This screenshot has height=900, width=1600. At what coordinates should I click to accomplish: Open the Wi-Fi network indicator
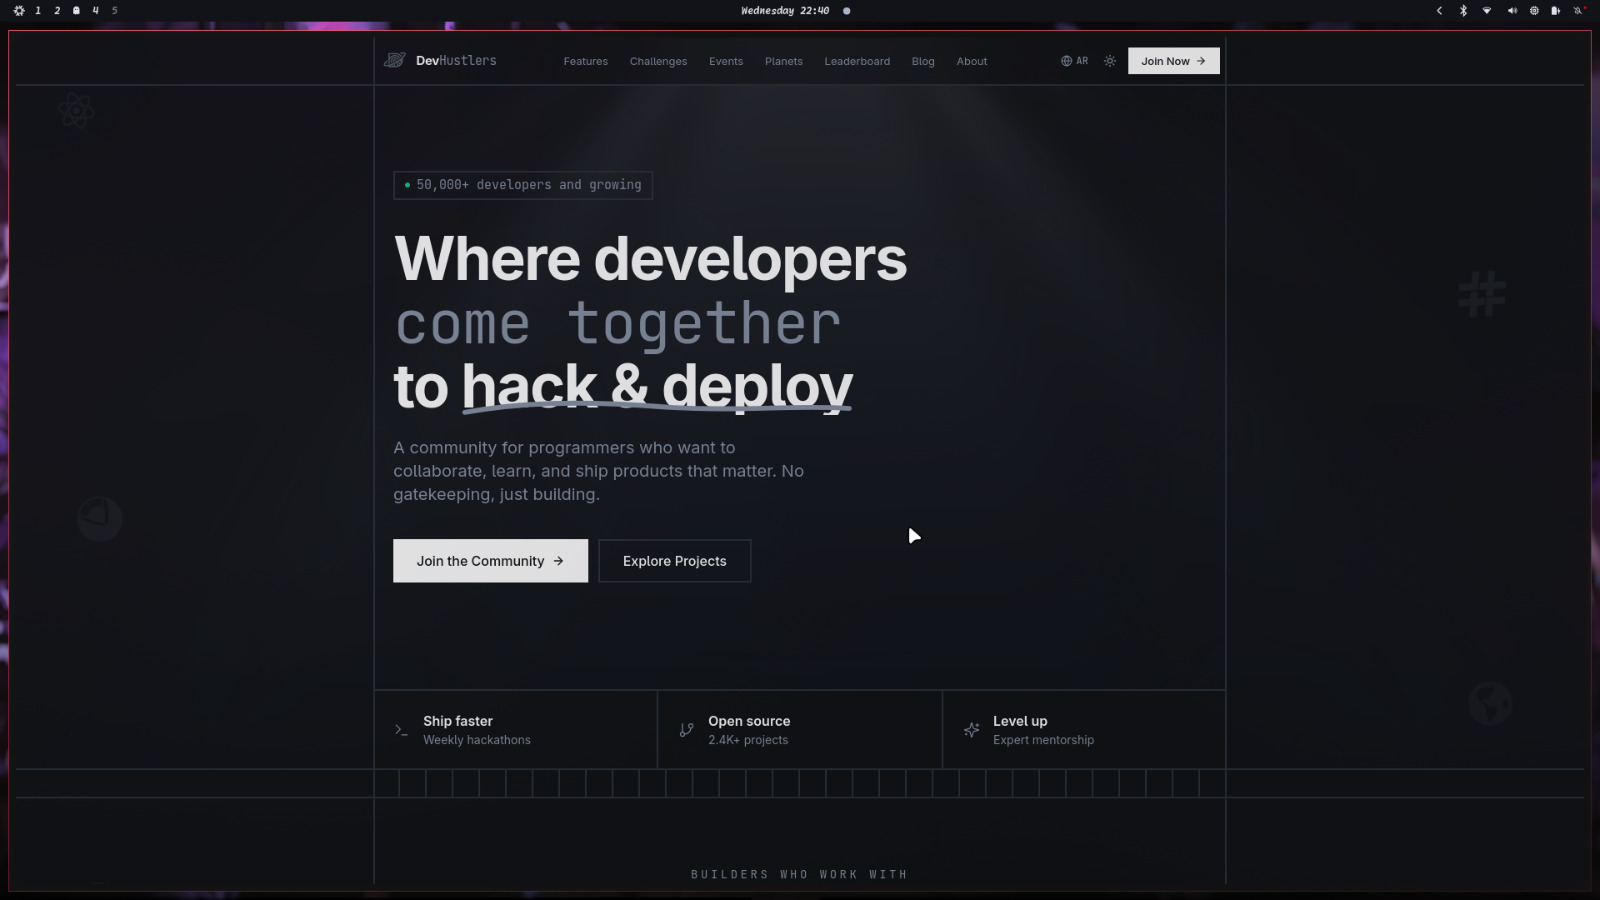1487,11
